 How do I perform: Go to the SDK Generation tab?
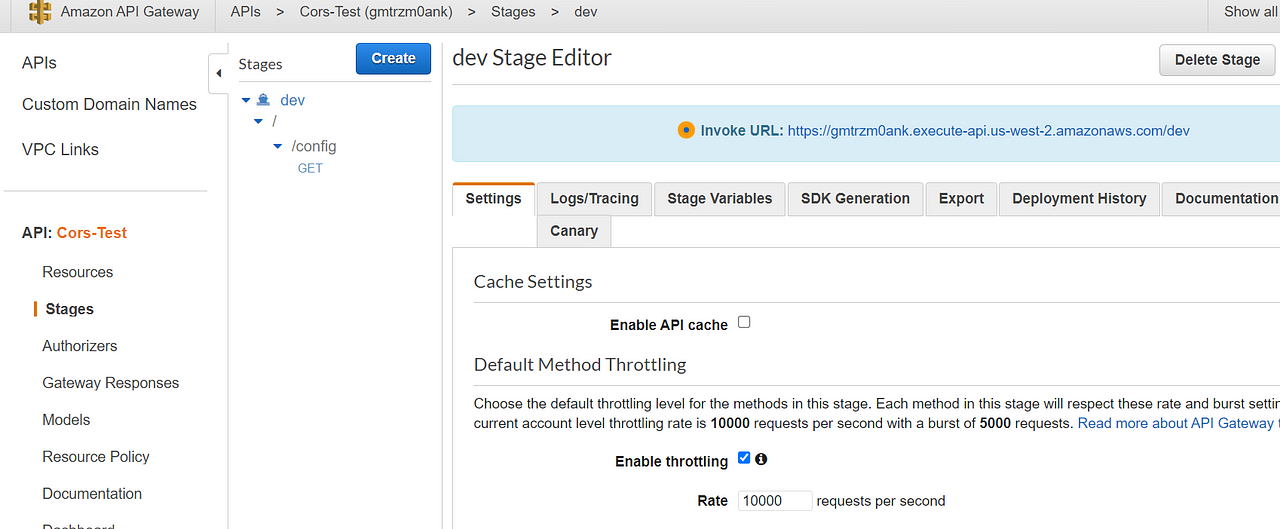tap(855, 199)
